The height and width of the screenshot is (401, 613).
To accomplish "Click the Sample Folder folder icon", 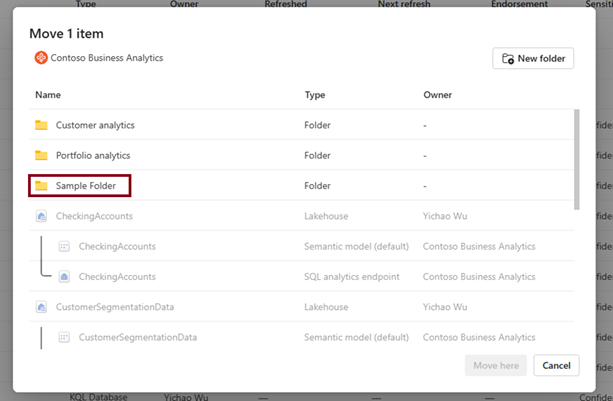I will tap(41, 186).
